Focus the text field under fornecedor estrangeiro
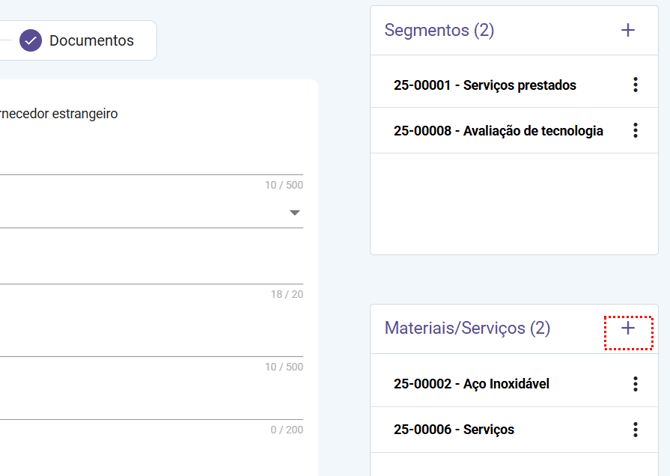This screenshot has height=476, width=670. pos(150,160)
